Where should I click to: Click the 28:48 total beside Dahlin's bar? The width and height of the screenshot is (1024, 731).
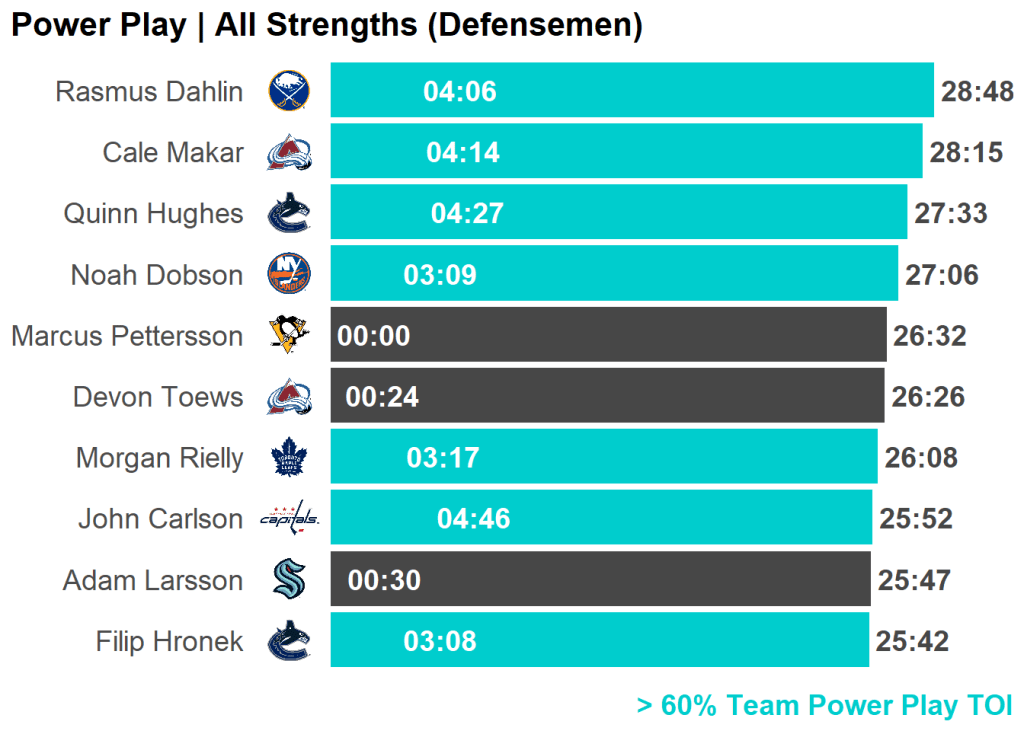tap(977, 92)
